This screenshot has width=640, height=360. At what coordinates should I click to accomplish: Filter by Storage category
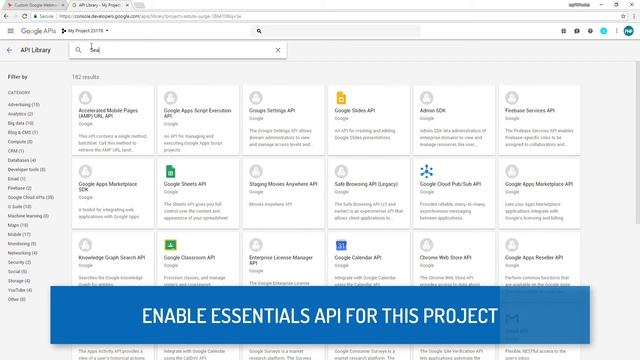click(x=19, y=281)
